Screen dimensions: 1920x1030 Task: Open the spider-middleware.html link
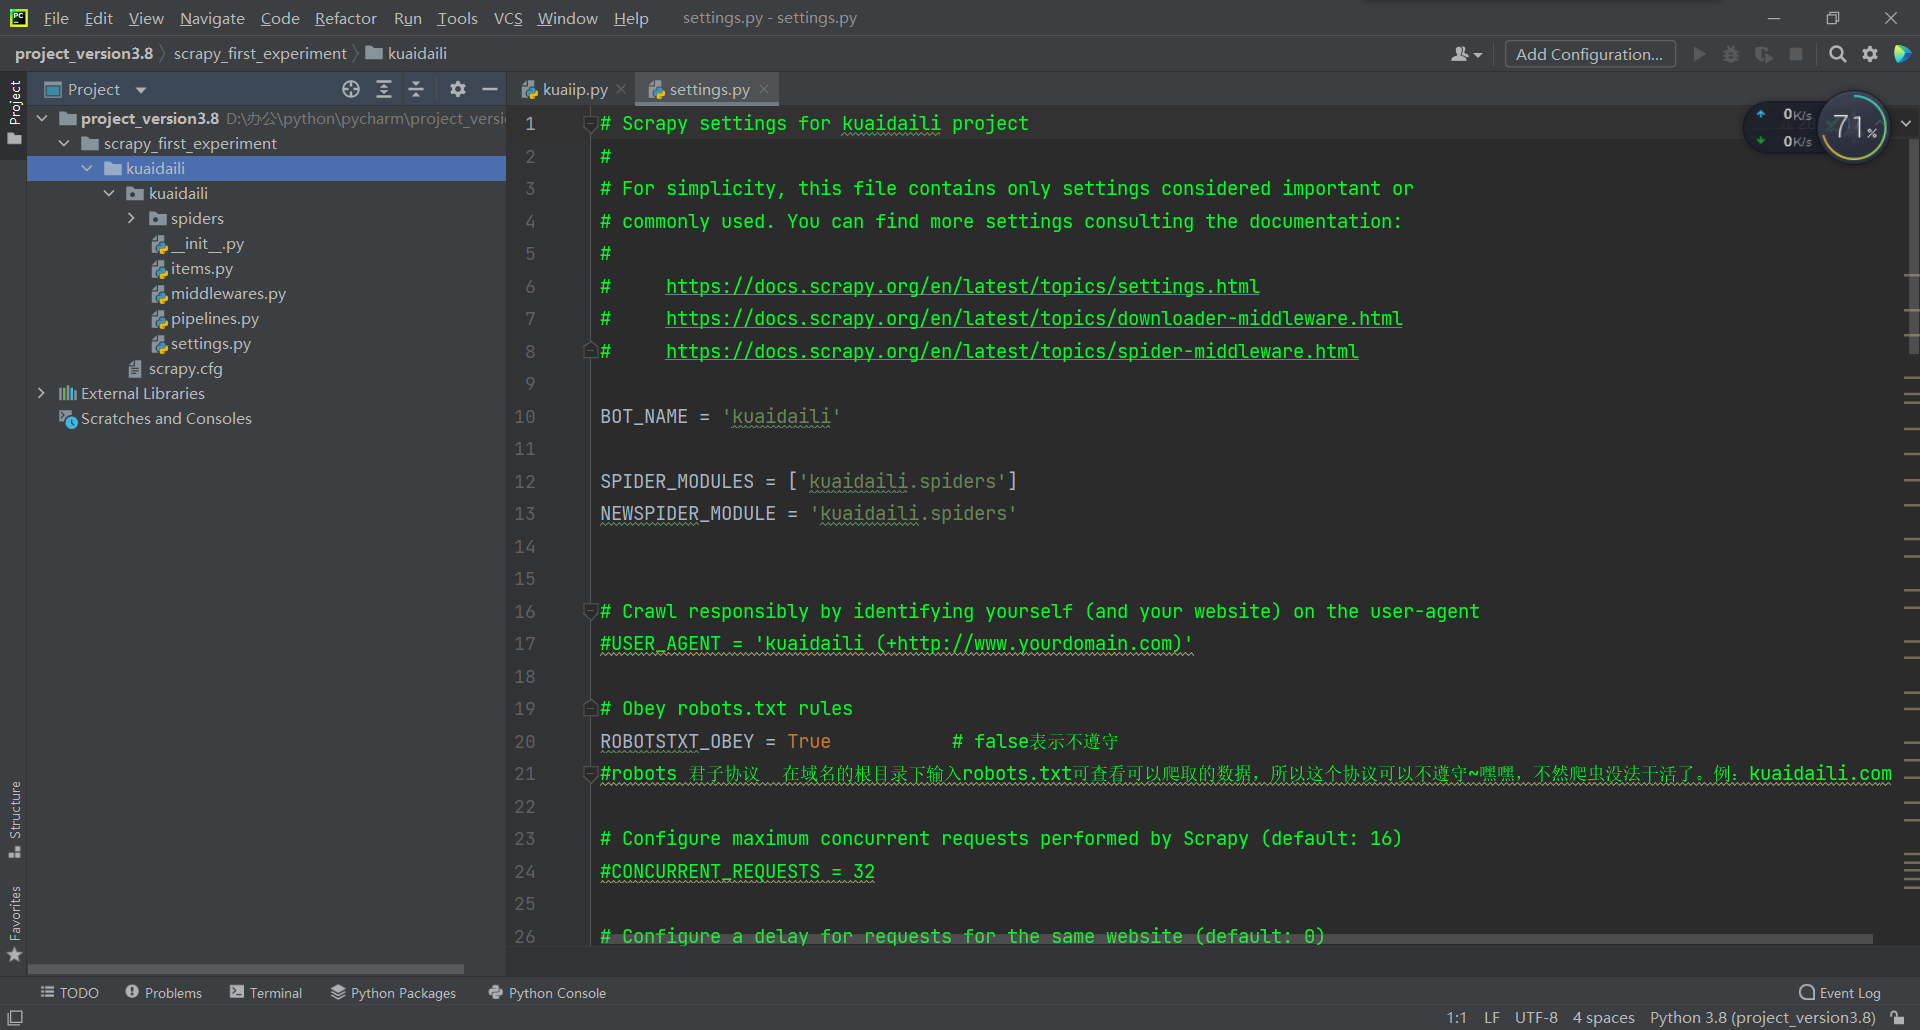click(x=1012, y=352)
